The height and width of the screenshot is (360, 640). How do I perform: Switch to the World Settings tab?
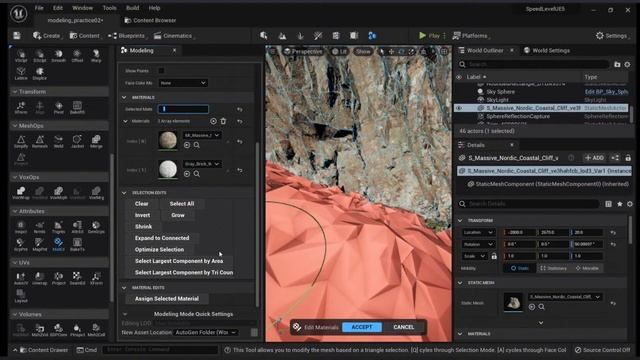coord(547,50)
